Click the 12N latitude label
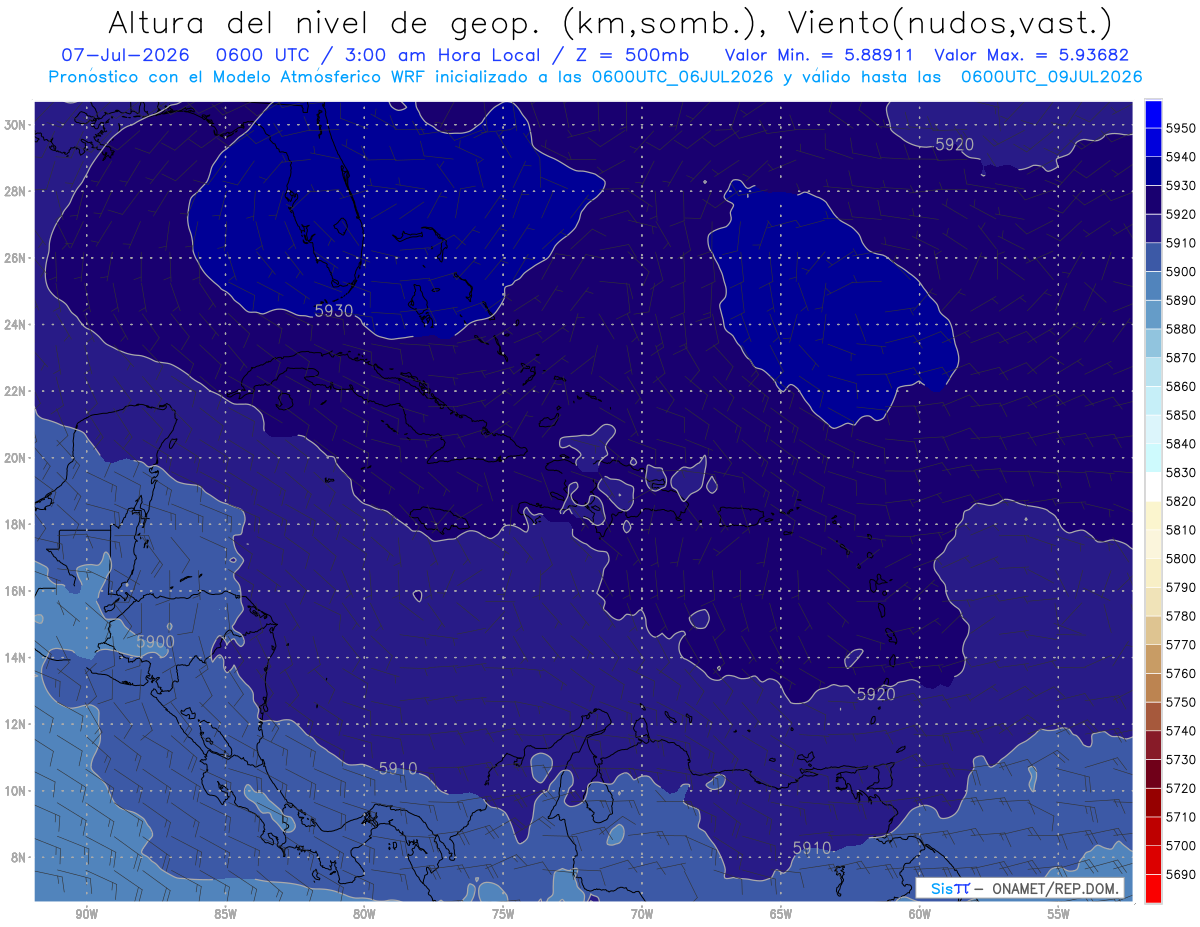Viewport: 1200px width, 927px height. click(x=14, y=724)
